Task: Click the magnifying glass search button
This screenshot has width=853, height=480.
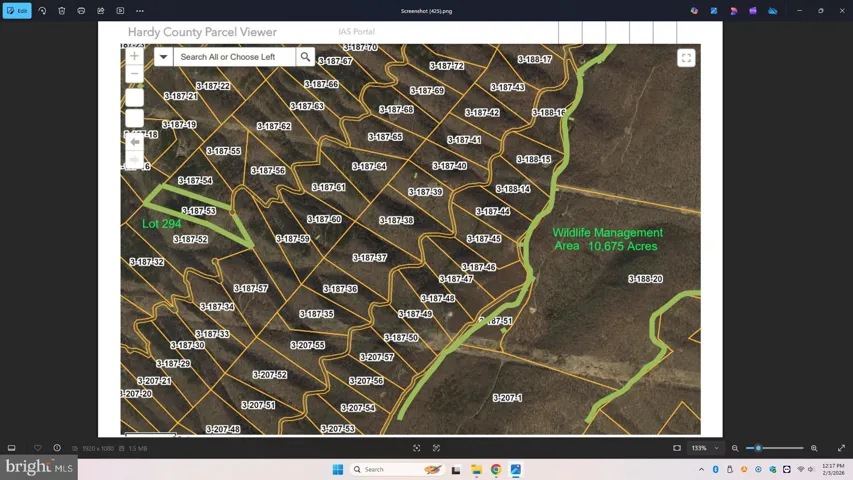Action: point(306,57)
